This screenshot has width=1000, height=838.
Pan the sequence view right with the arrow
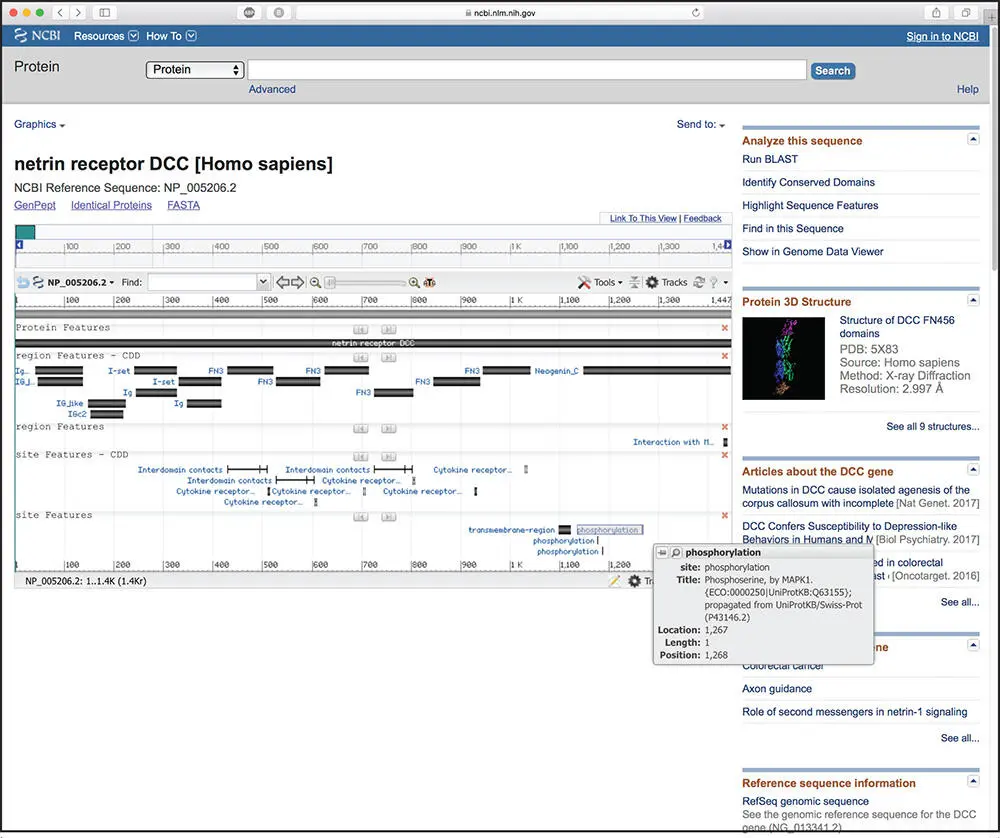tap(298, 282)
